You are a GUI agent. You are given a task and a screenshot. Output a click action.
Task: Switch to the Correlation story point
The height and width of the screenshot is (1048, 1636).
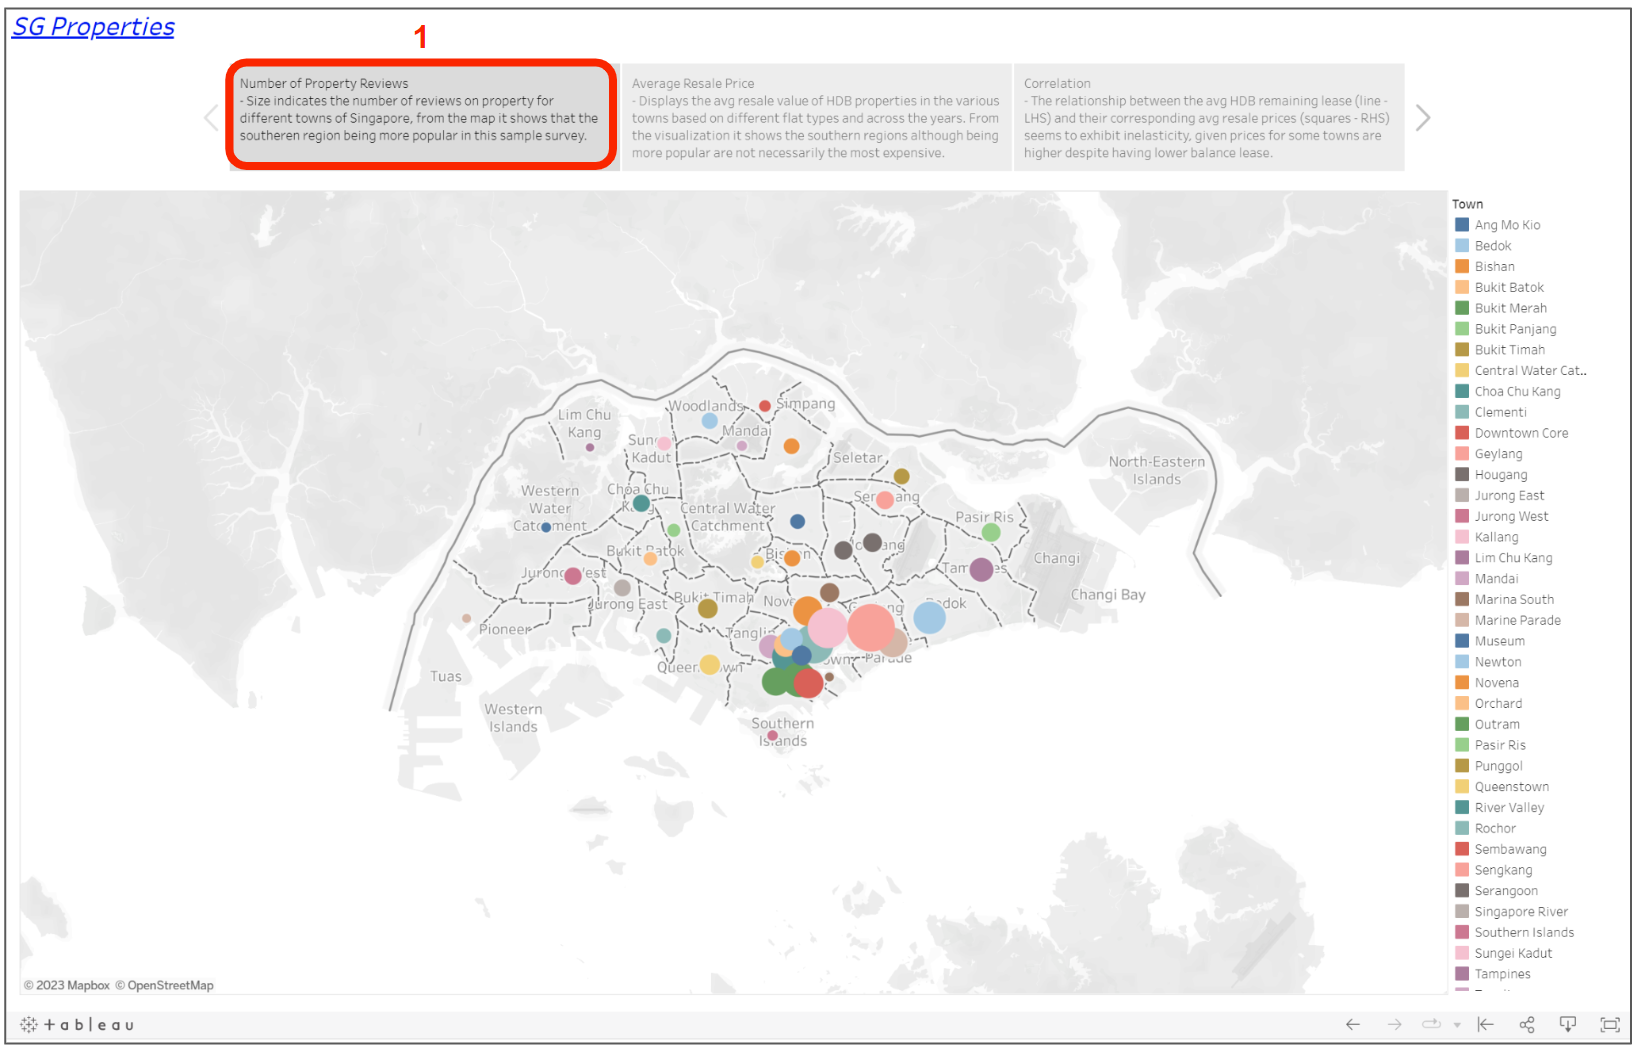(x=1208, y=117)
